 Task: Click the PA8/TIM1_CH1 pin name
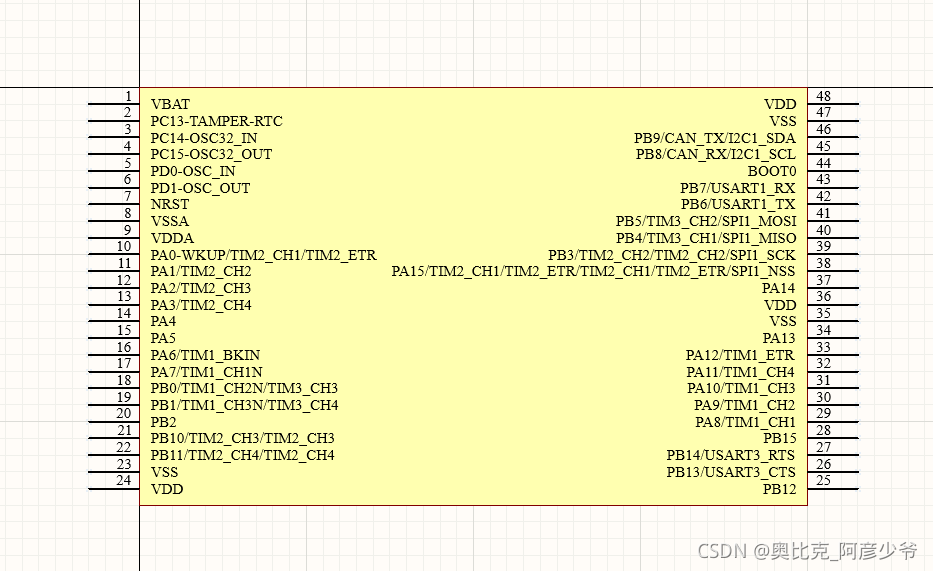(746, 422)
